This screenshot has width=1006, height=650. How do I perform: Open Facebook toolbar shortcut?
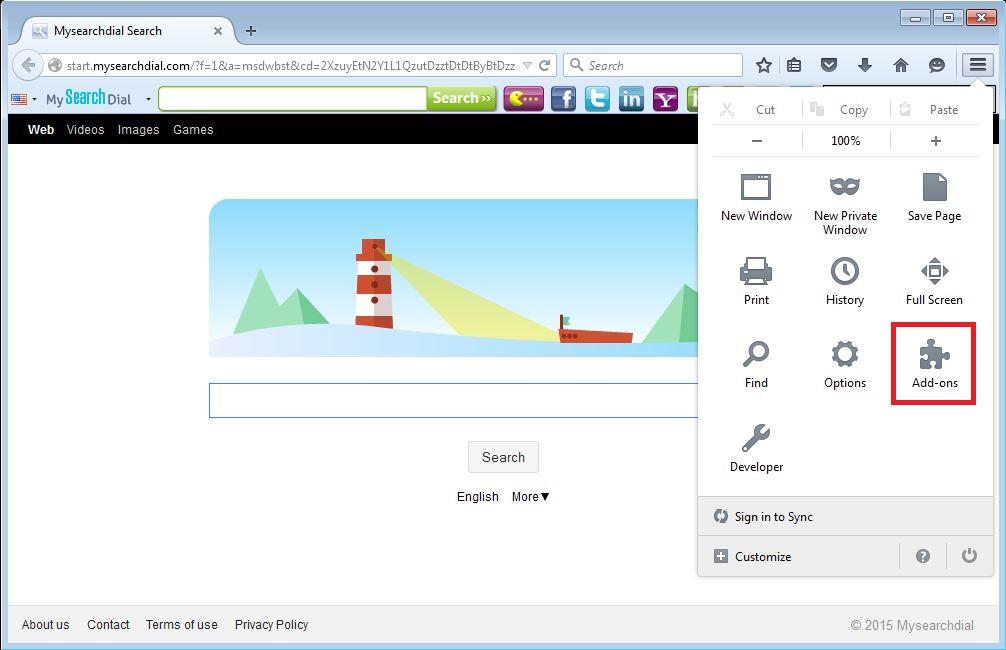click(563, 99)
